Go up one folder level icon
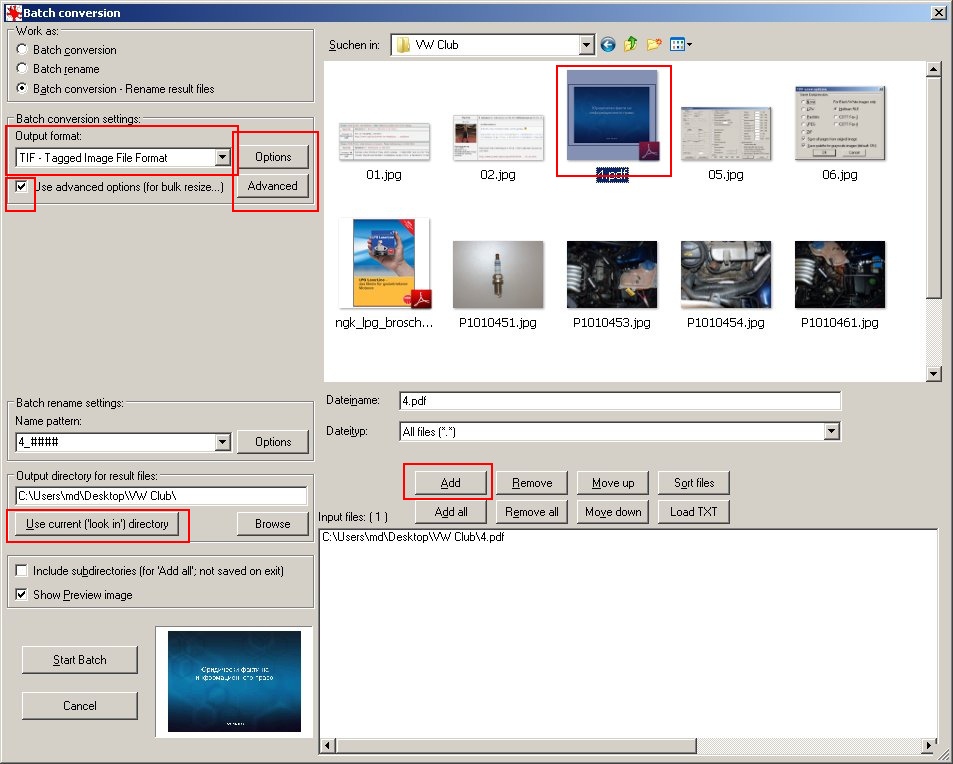Image resolution: width=953 pixels, height=764 pixels. coord(631,45)
